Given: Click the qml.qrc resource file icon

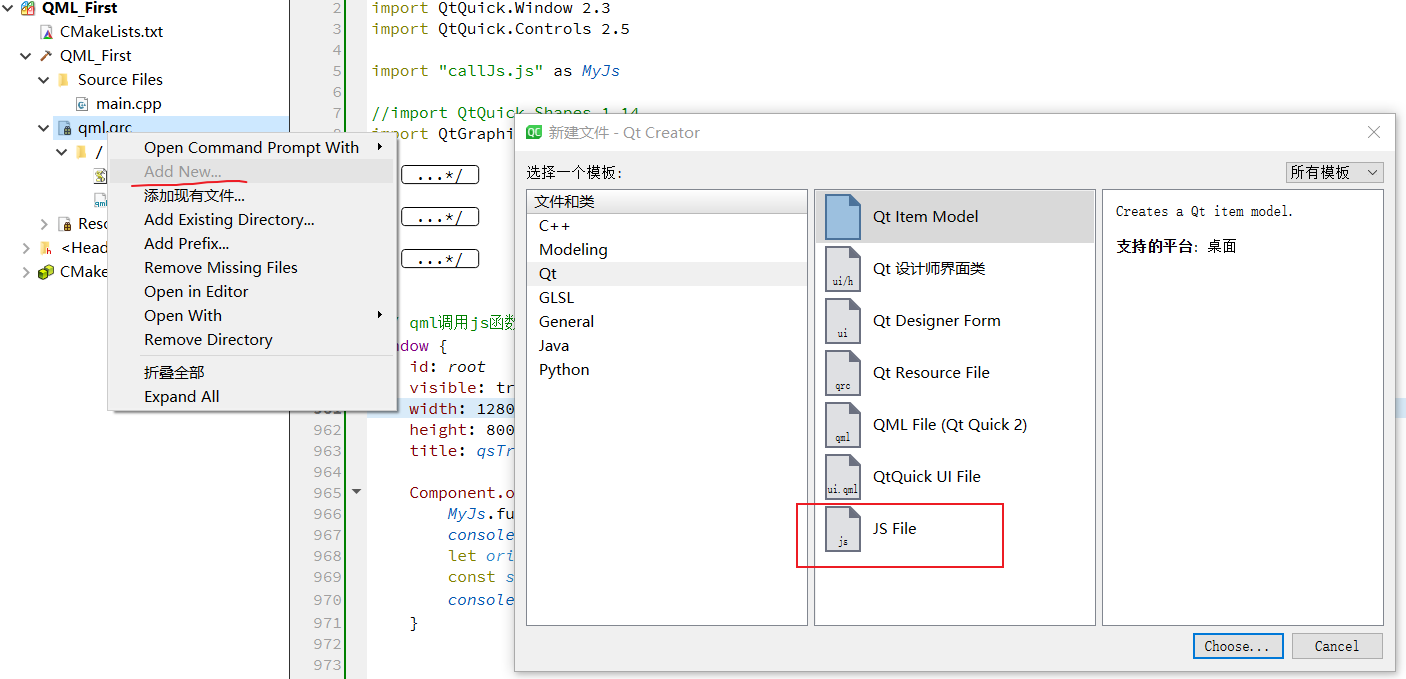Looking at the screenshot, I should pyautogui.click(x=65, y=128).
